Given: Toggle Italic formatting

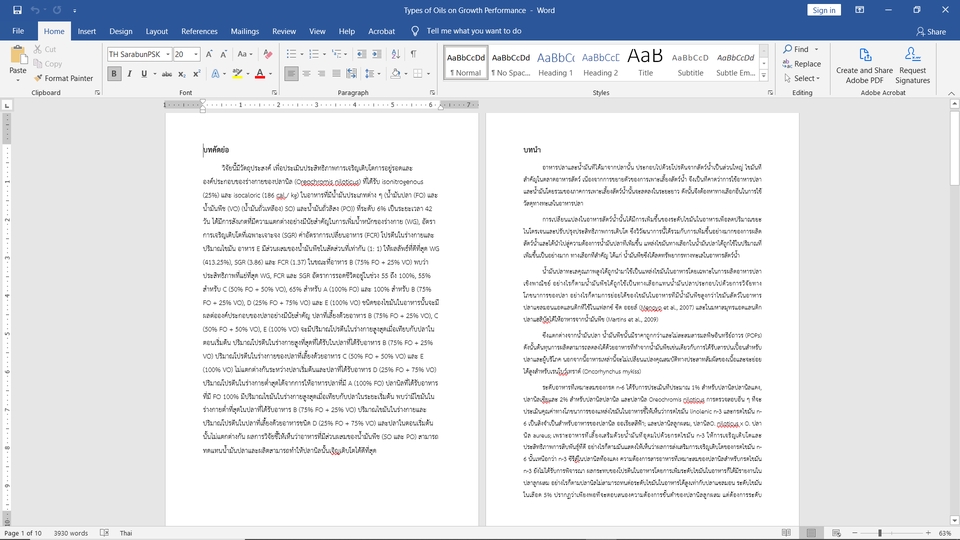Looking at the screenshot, I should pyautogui.click(x=129, y=74).
